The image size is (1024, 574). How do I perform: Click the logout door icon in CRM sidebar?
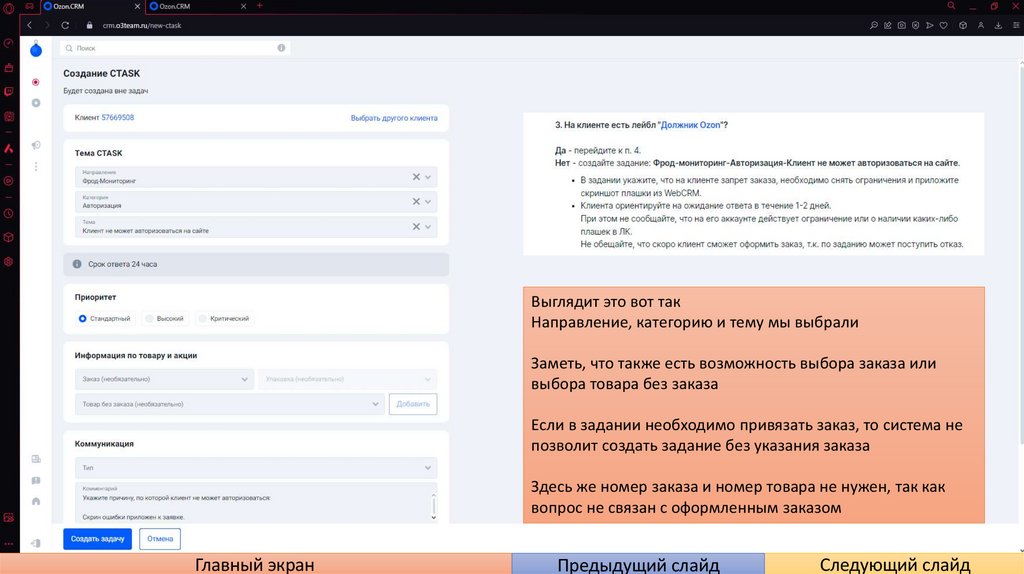click(36, 543)
